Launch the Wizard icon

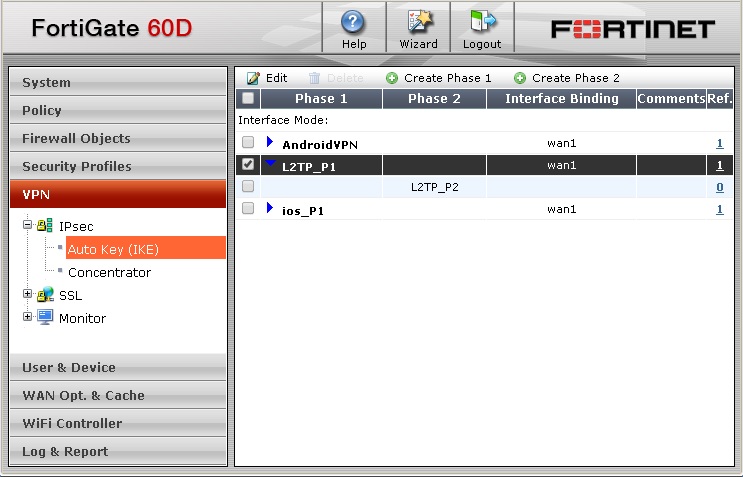(x=418, y=21)
